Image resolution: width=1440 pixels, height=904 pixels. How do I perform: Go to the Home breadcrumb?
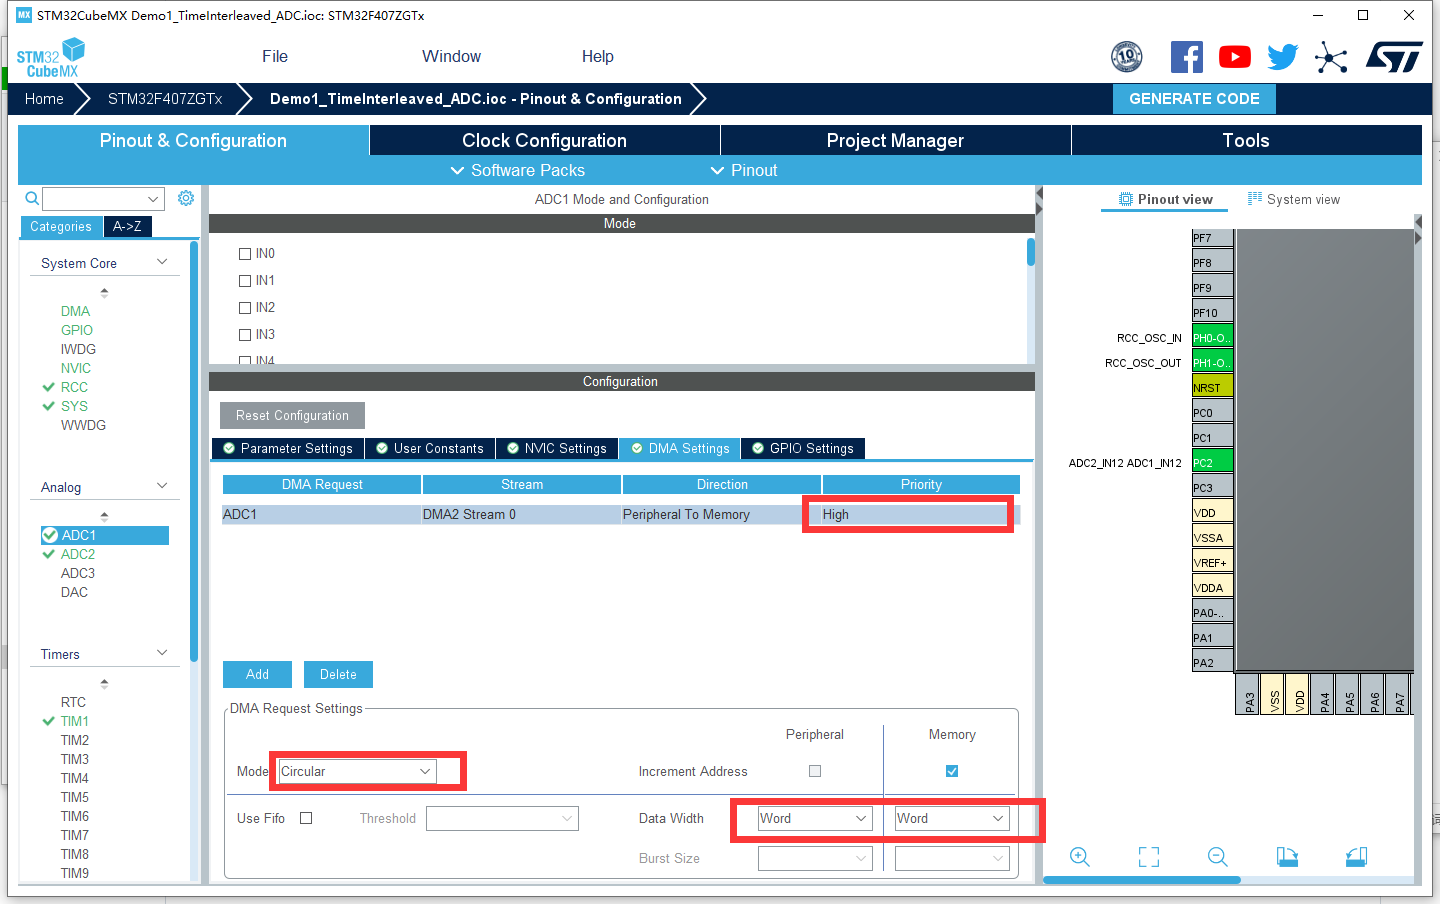(x=44, y=99)
